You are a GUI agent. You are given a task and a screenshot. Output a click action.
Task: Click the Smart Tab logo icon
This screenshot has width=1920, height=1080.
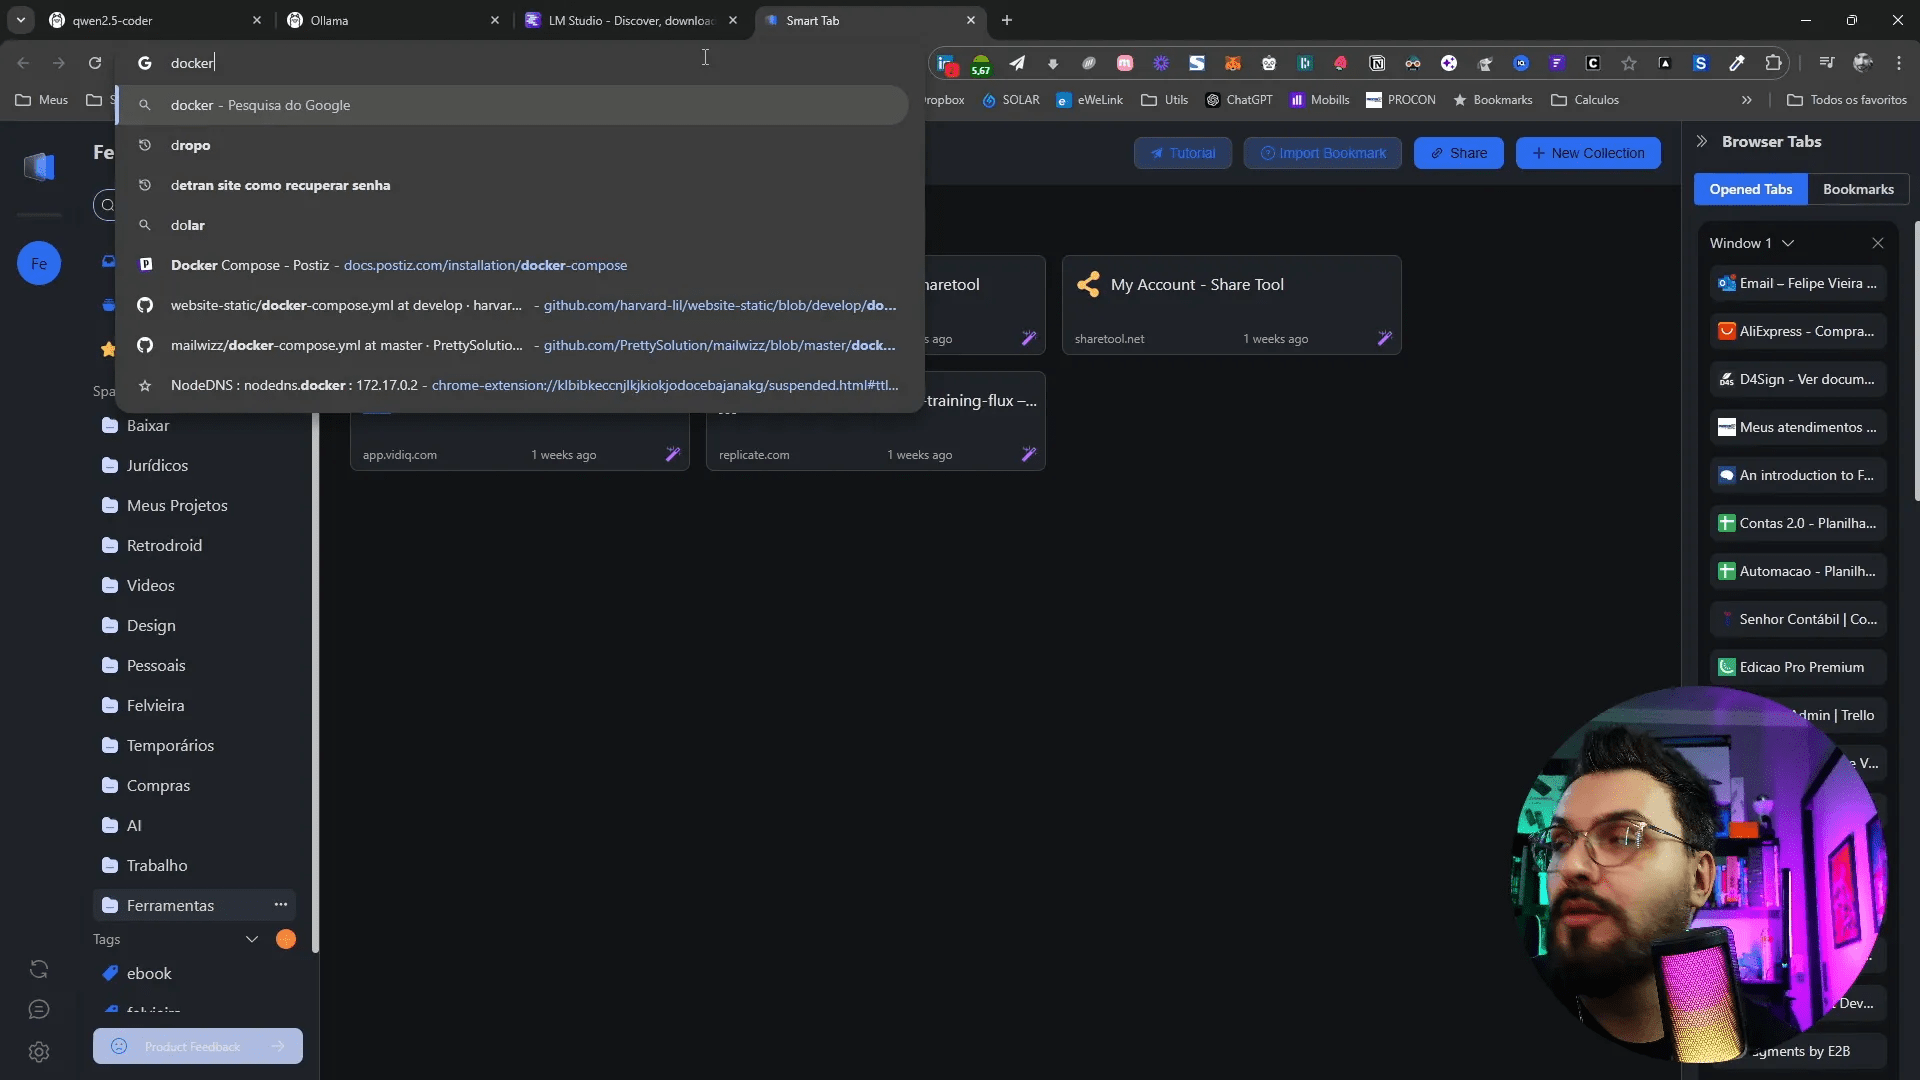pyautogui.click(x=39, y=166)
